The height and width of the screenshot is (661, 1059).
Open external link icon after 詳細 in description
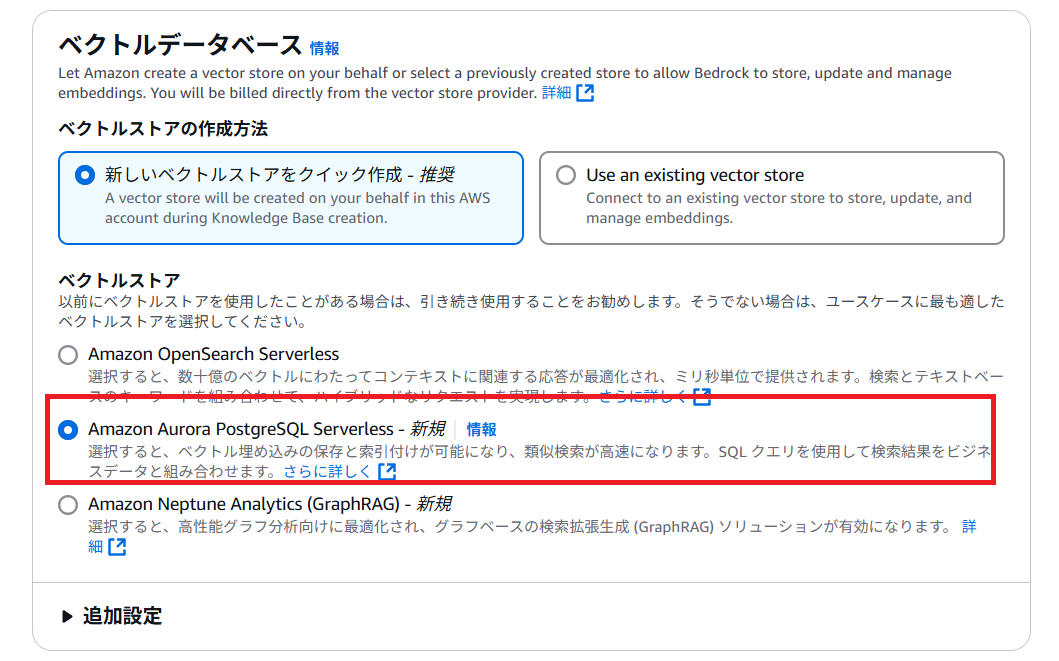point(585,92)
